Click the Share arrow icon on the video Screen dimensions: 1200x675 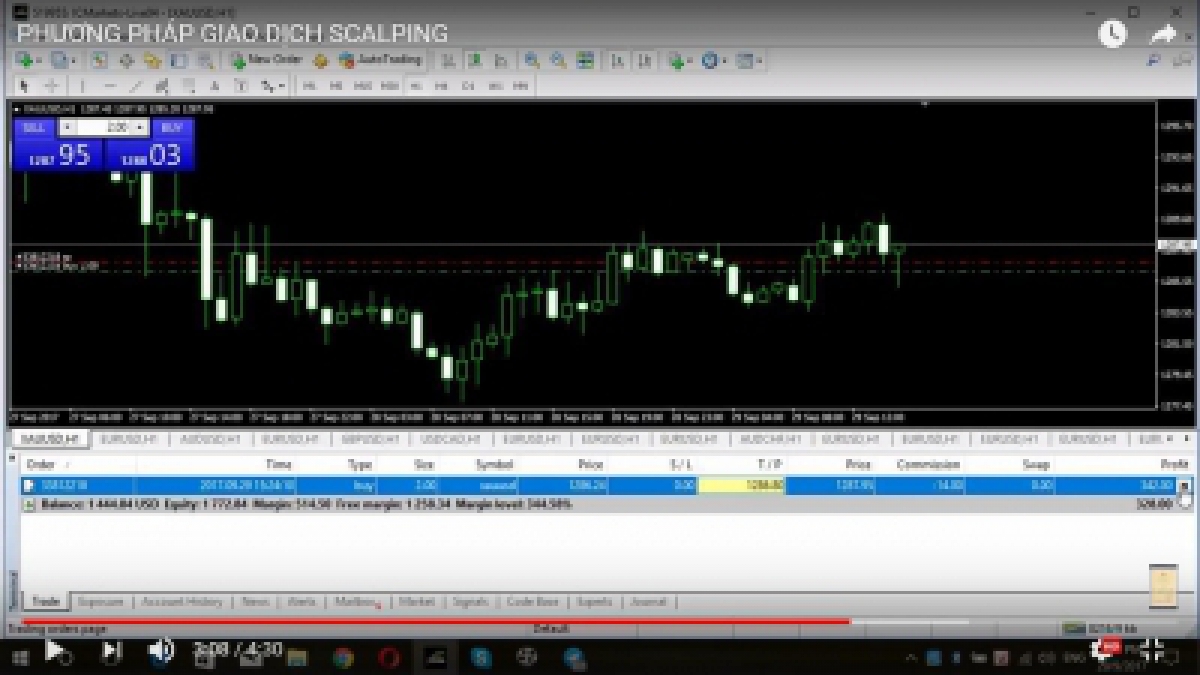click(1164, 33)
